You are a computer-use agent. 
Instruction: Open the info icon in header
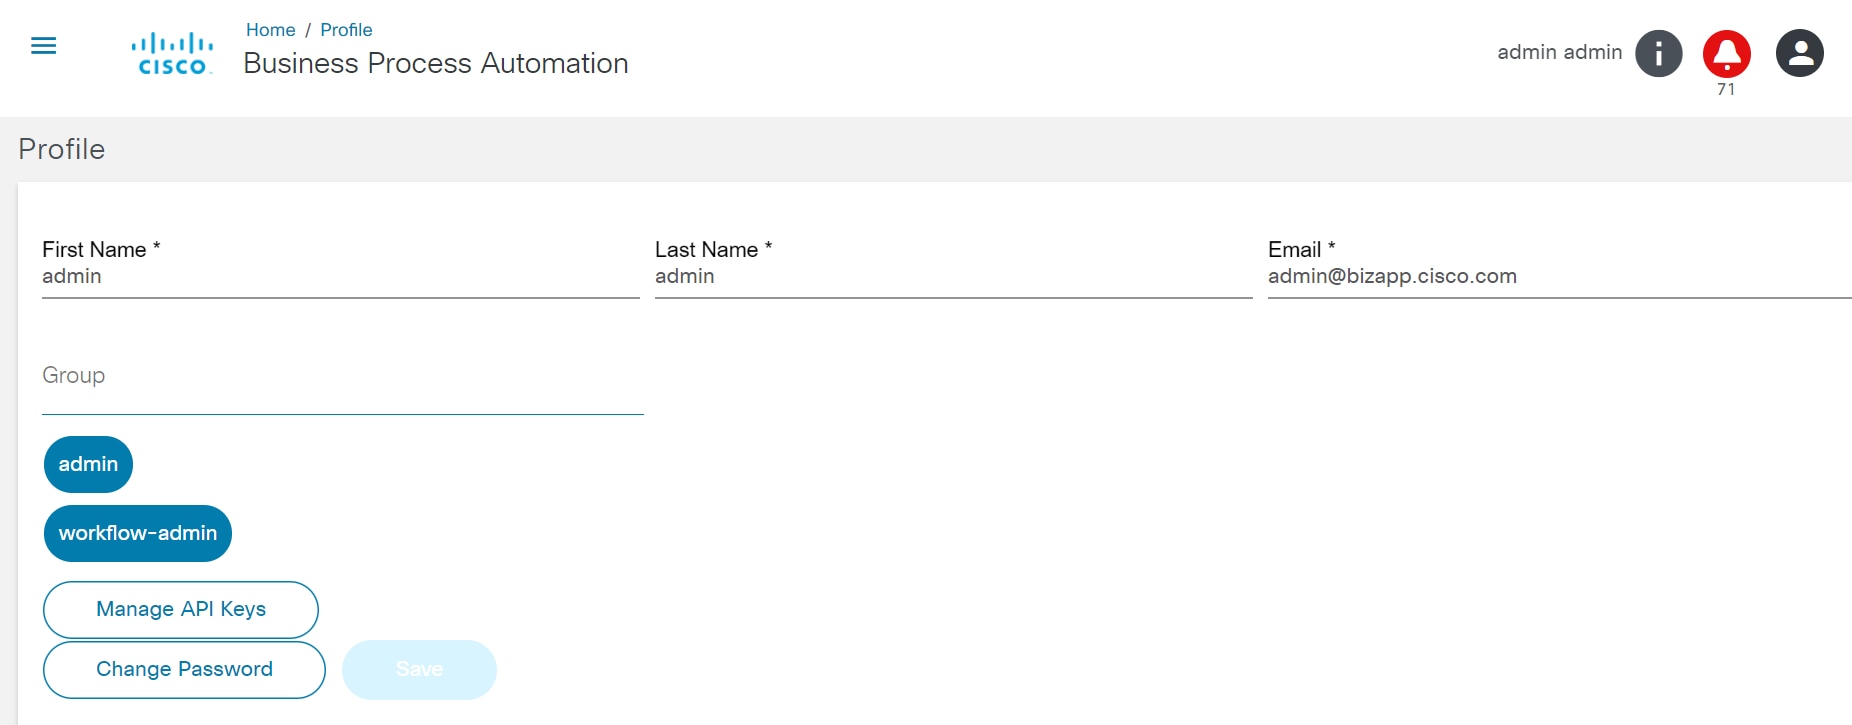pos(1658,53)
